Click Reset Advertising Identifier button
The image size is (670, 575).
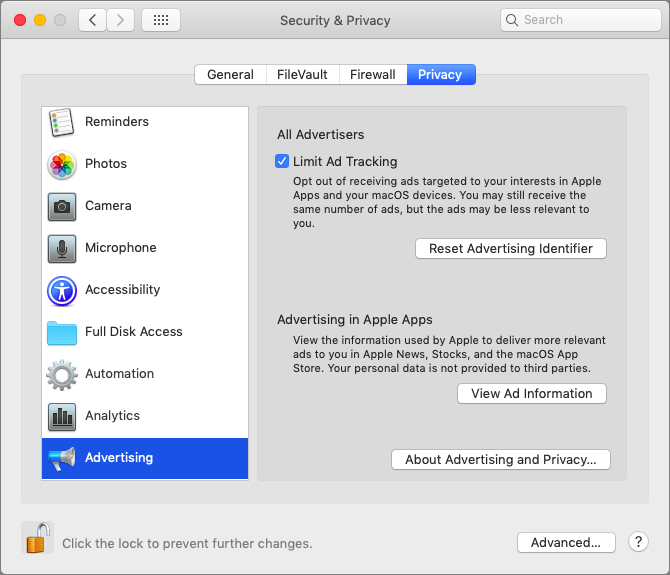click(511, 249)
